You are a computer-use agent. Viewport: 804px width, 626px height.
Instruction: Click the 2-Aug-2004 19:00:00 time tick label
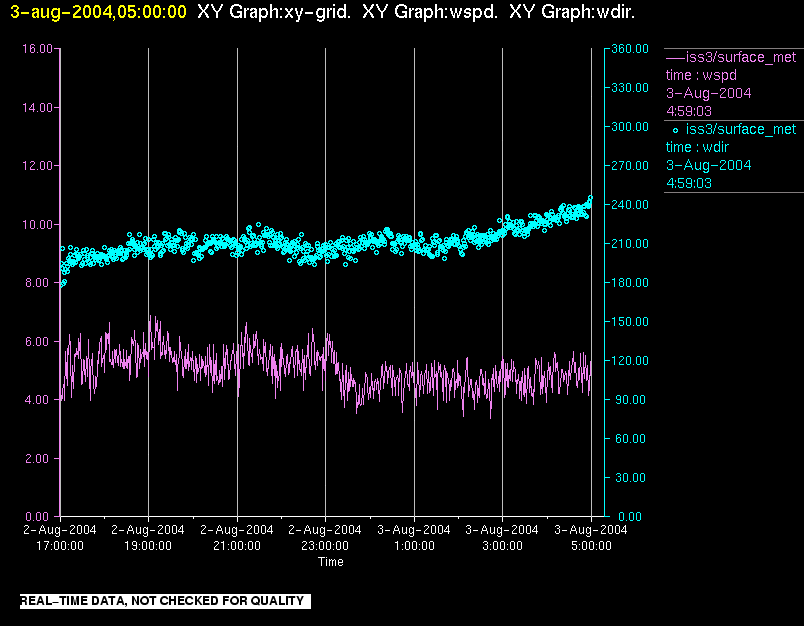pyautogui.click(x=148, y=538)
